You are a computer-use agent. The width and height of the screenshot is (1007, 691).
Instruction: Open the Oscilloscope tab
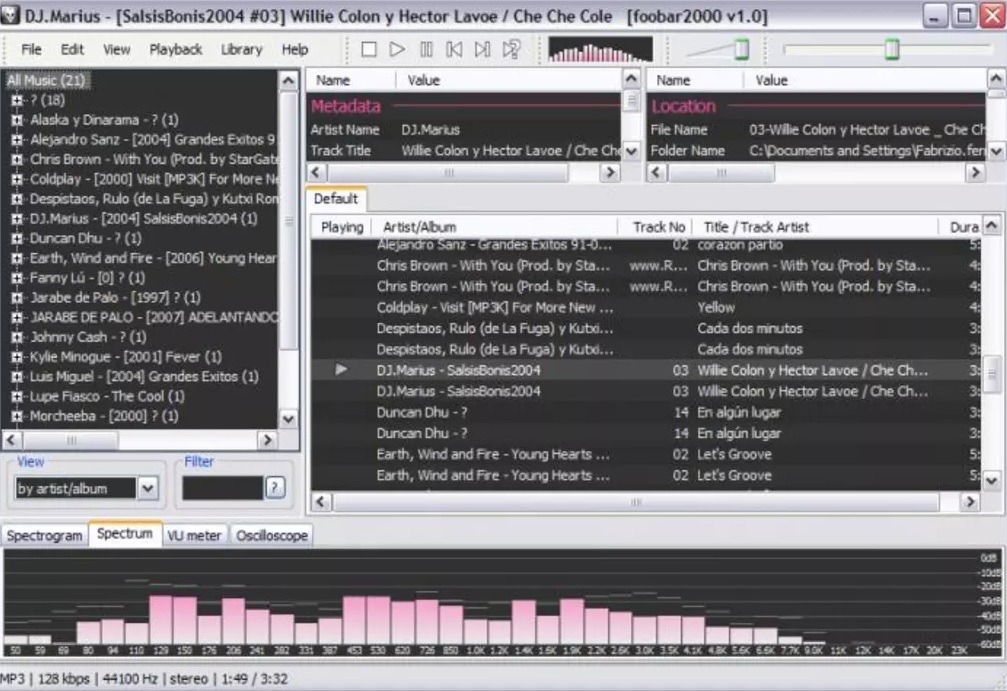coord(272,535)
